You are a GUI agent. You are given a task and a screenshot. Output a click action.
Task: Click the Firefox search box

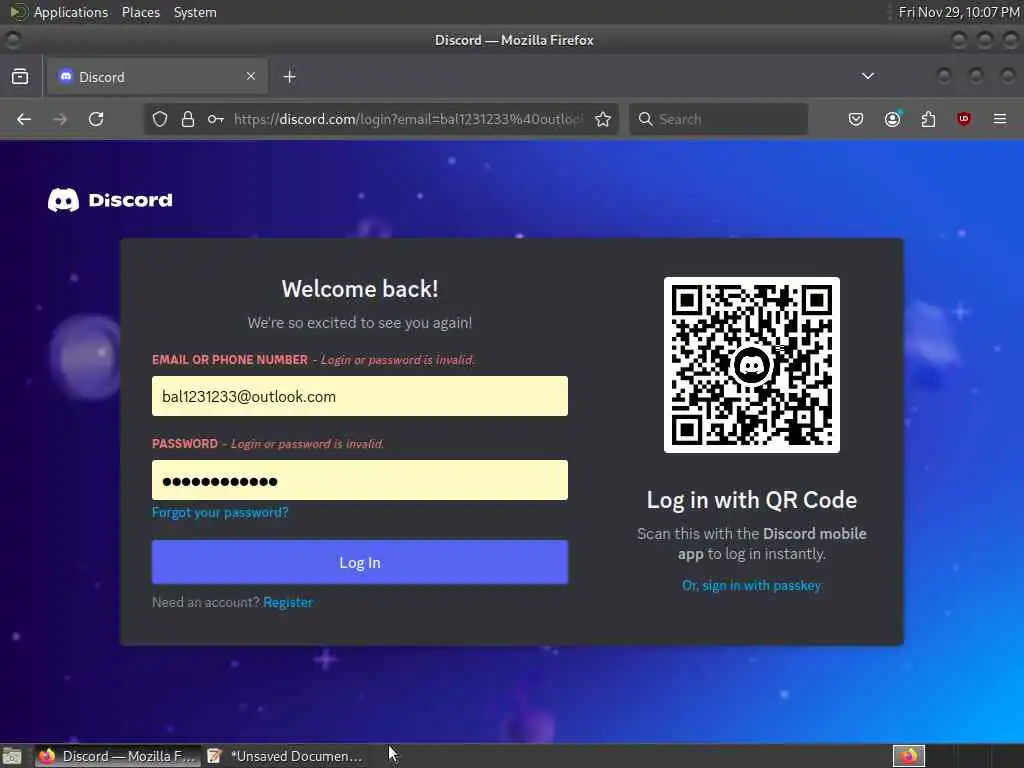coord(718,119)
